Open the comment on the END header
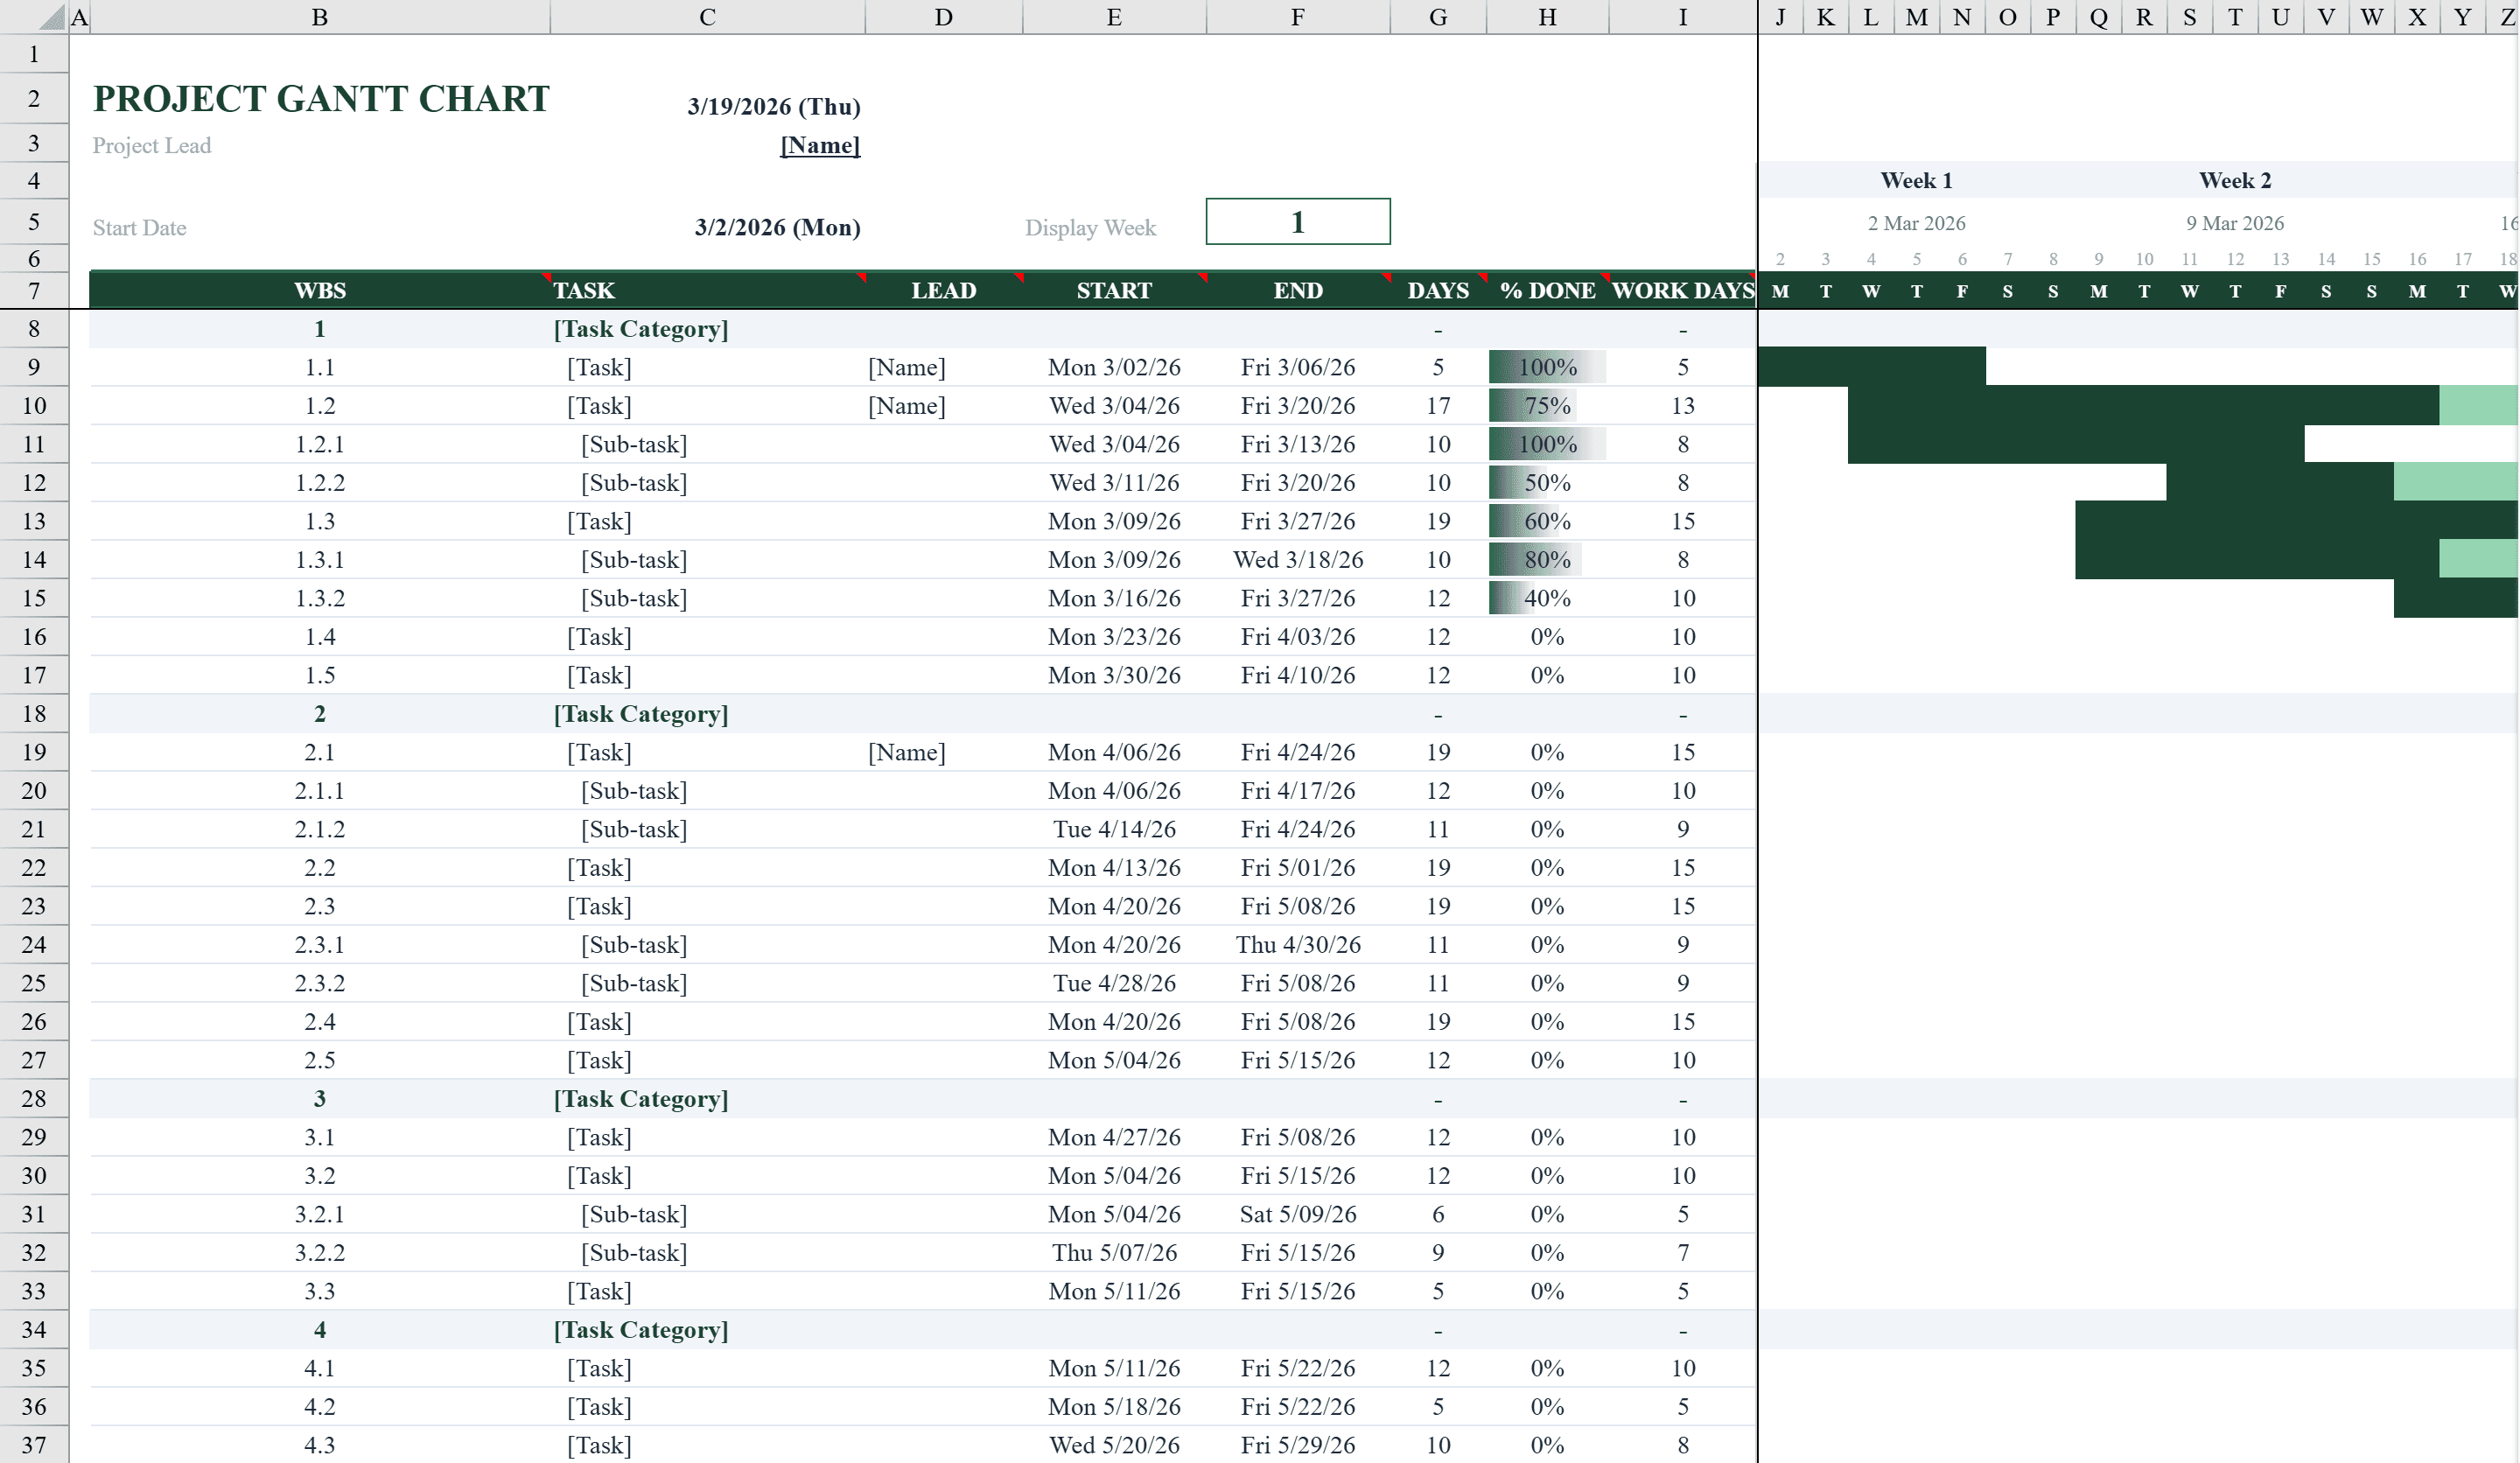 1386,280
